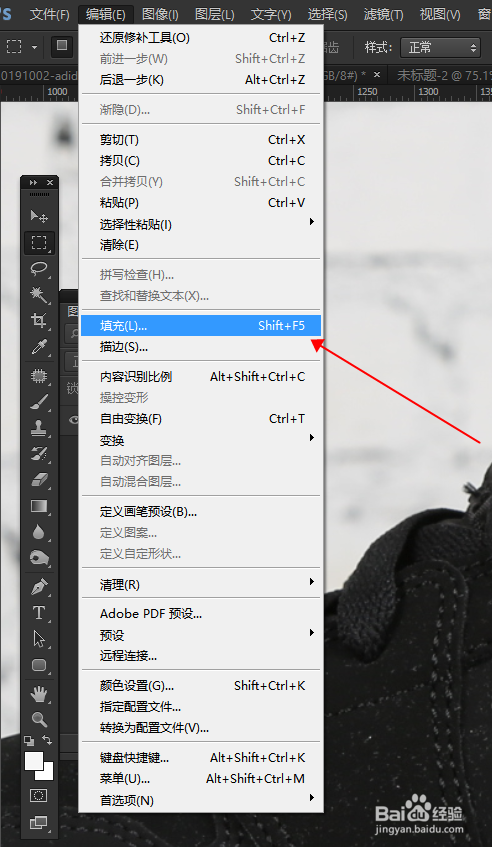Open the background color picker

(48, 774)
